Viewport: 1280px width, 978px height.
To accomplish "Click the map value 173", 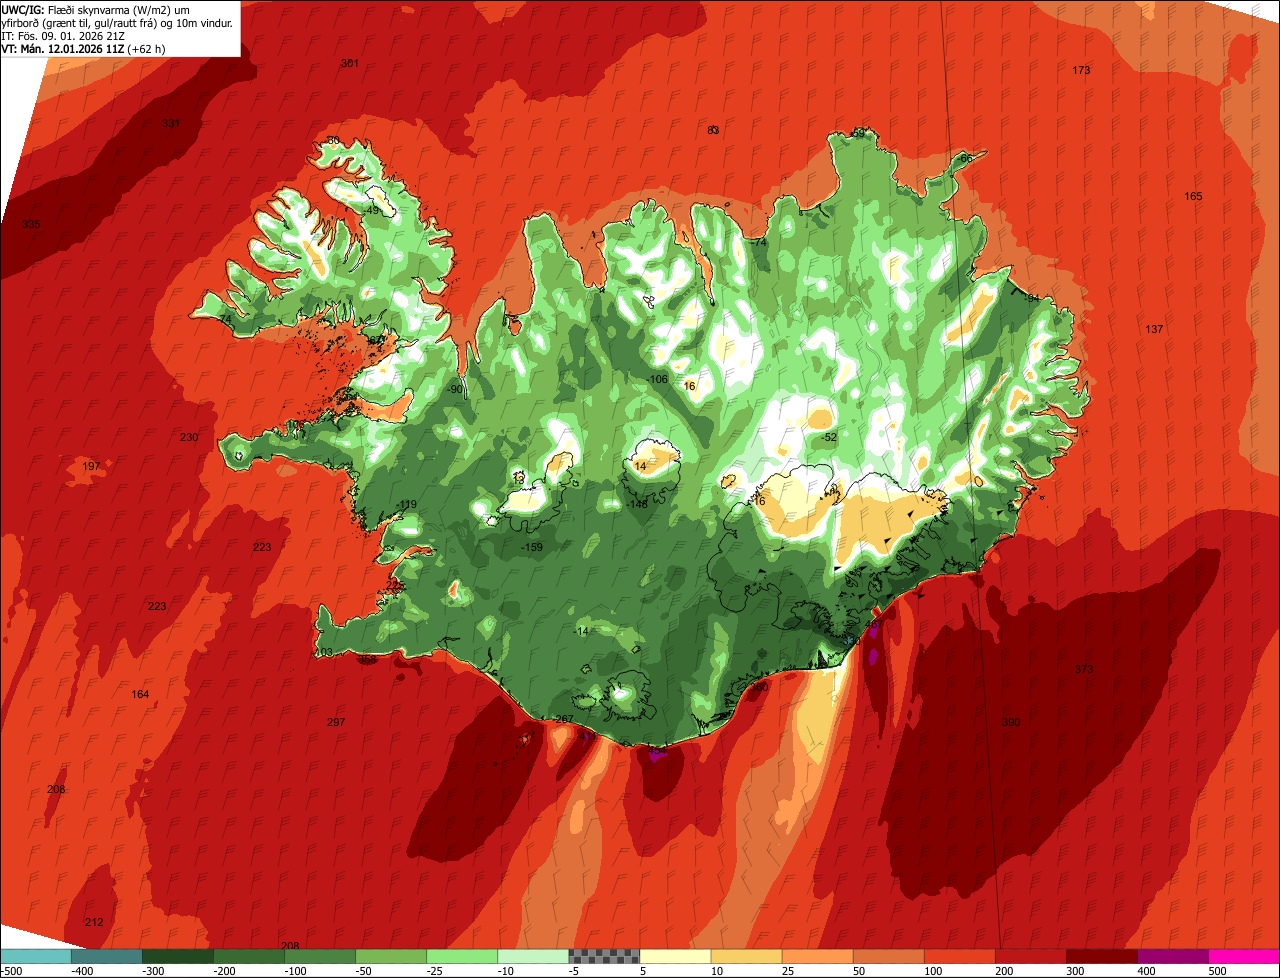I will click(1081, 70).
